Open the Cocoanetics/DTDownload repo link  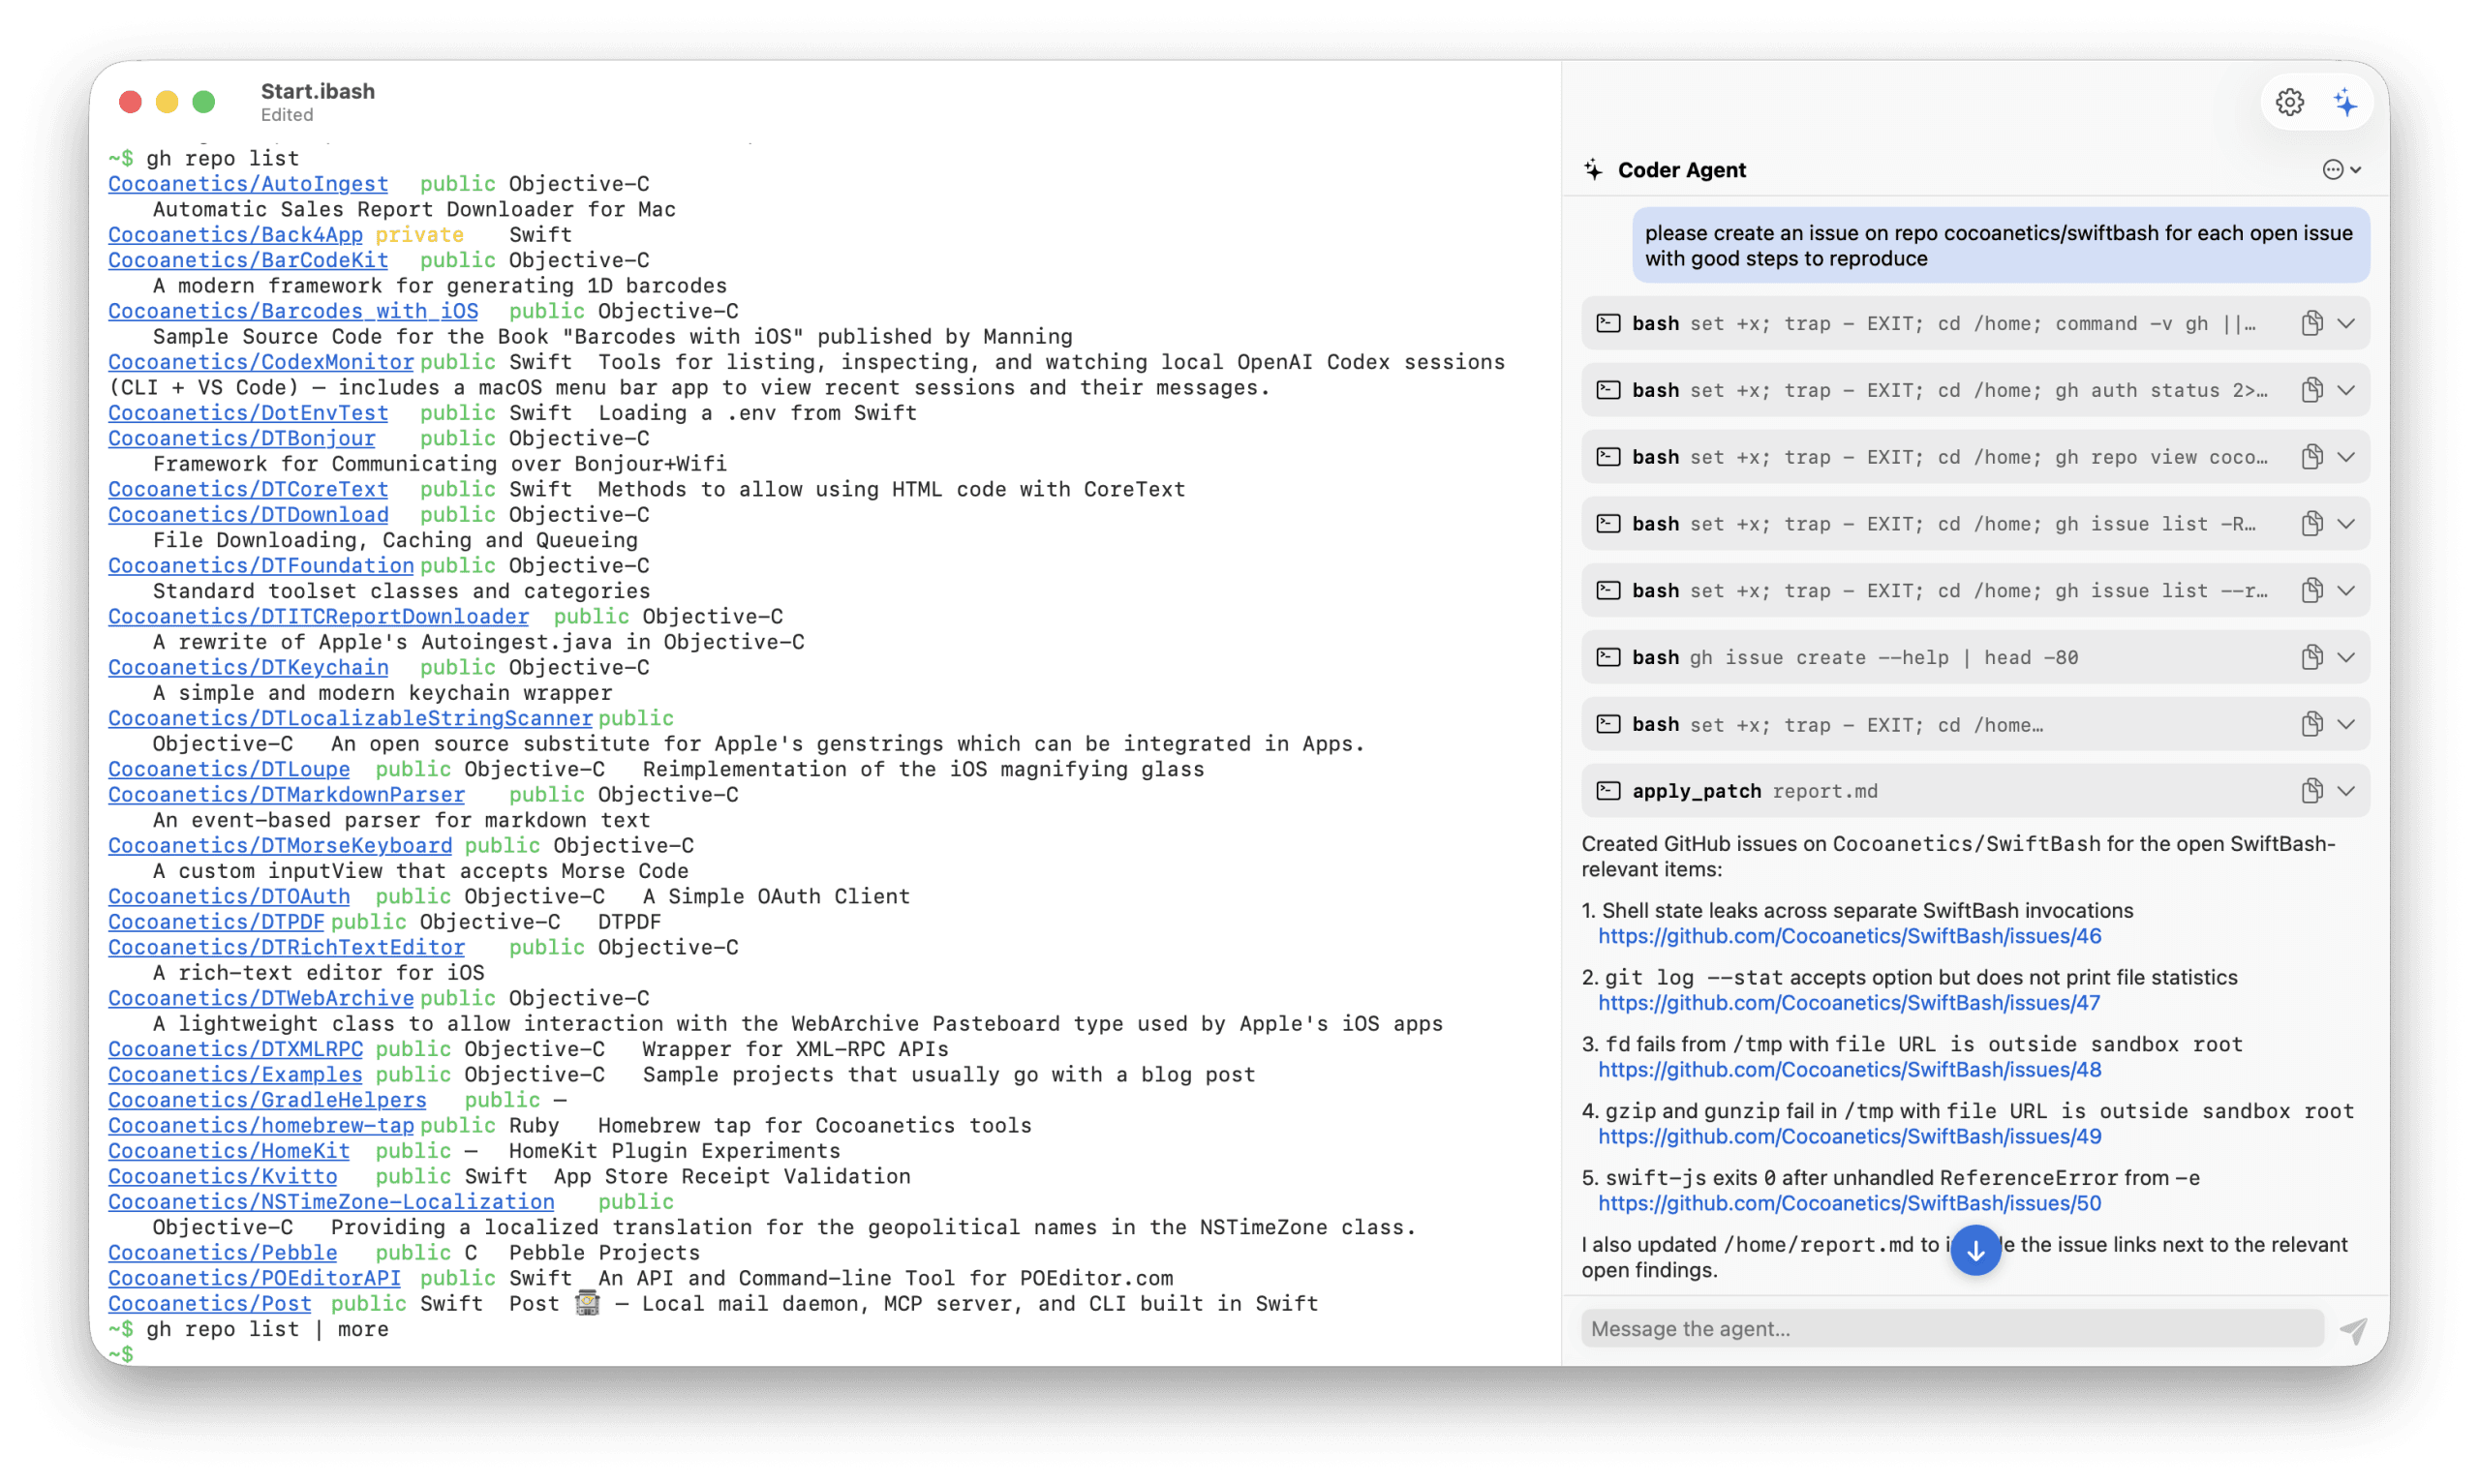248,515
